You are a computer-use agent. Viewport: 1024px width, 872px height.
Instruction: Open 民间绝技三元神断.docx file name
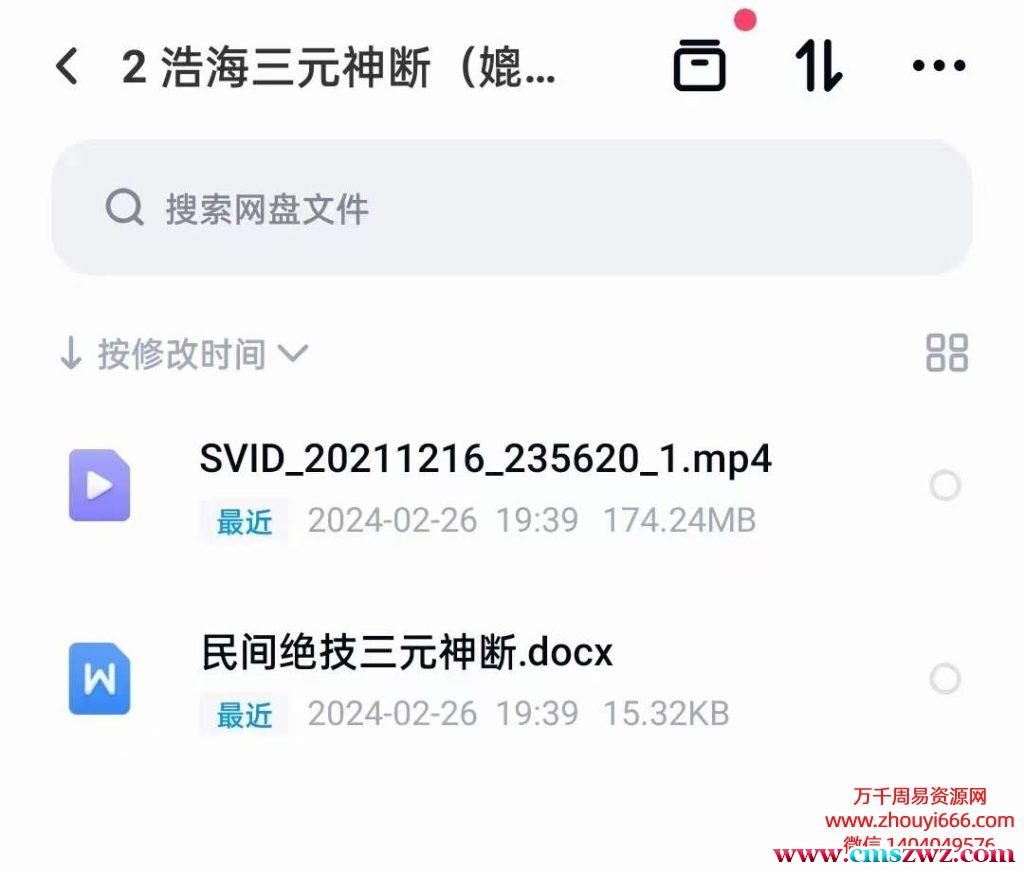(407, 652)
